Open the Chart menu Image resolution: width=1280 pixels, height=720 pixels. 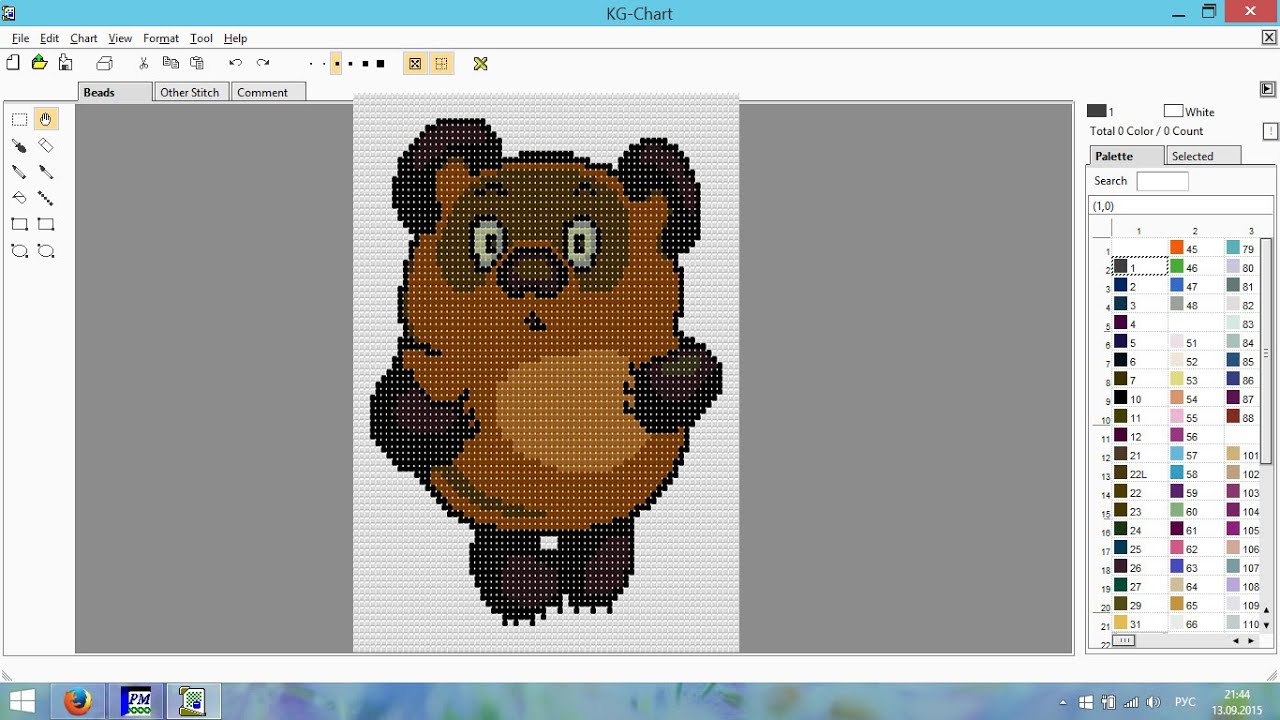(x=84, y=38)
